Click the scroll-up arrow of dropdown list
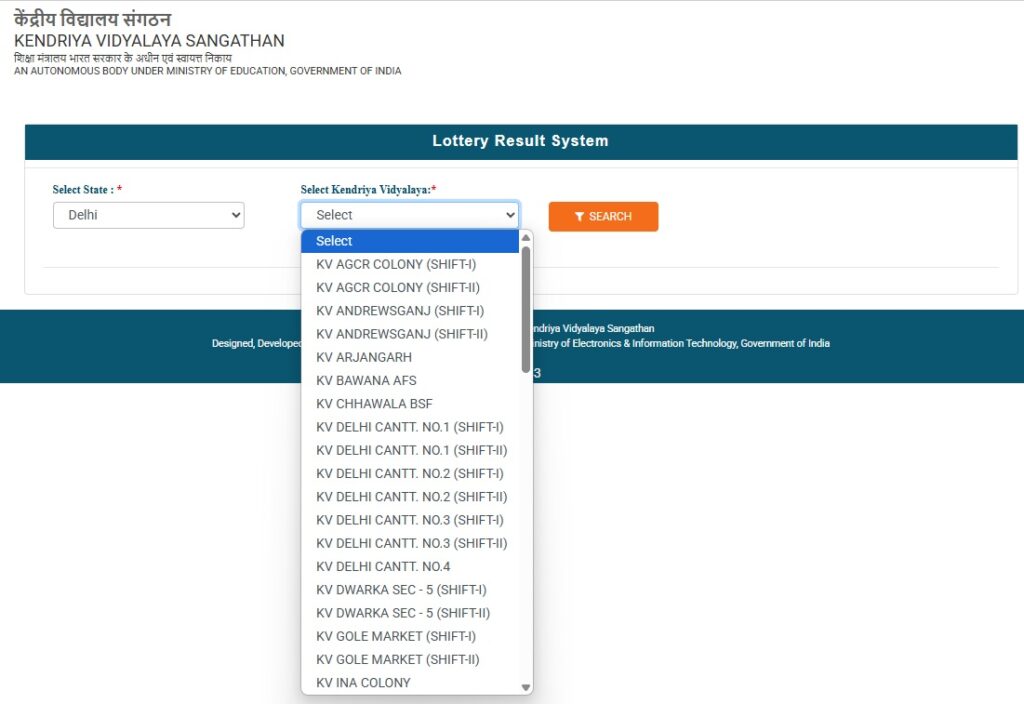This screenshot has height=704, width=1024. point(526,238)
